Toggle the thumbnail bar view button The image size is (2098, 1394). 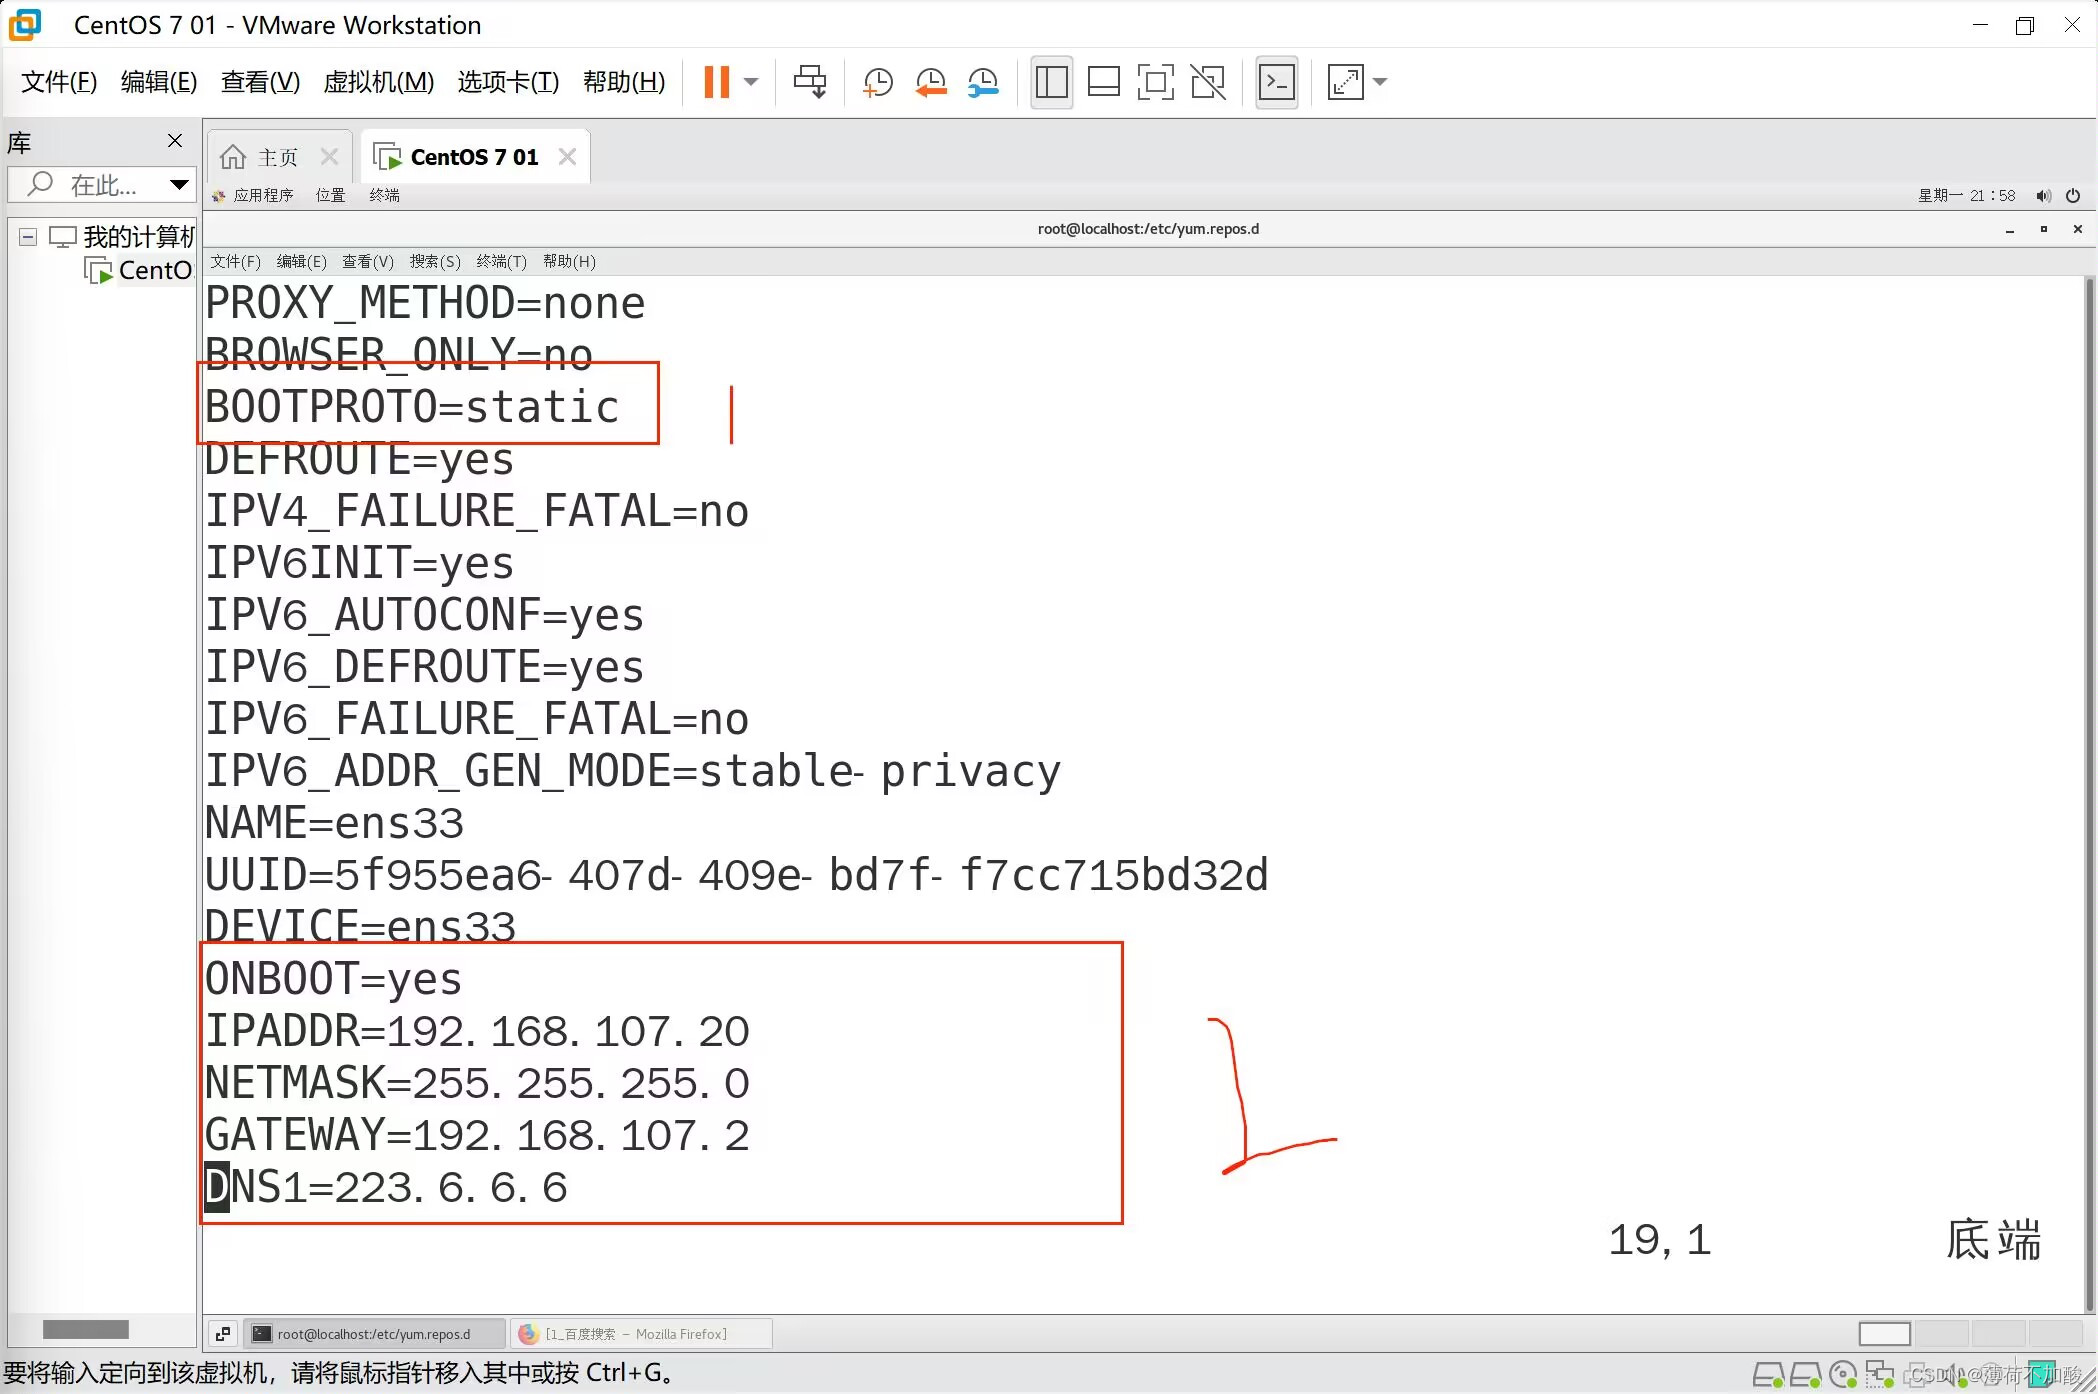click(1103, 82)
